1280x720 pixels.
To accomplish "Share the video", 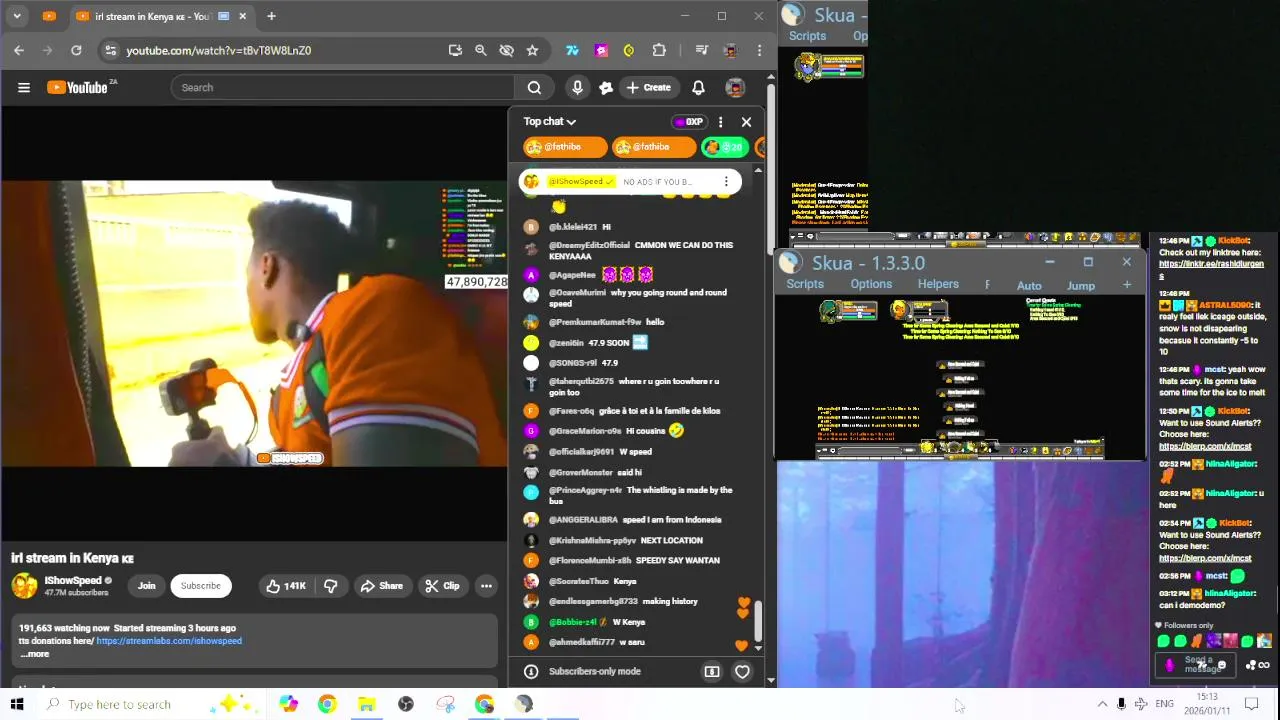I will click(381, 586).
